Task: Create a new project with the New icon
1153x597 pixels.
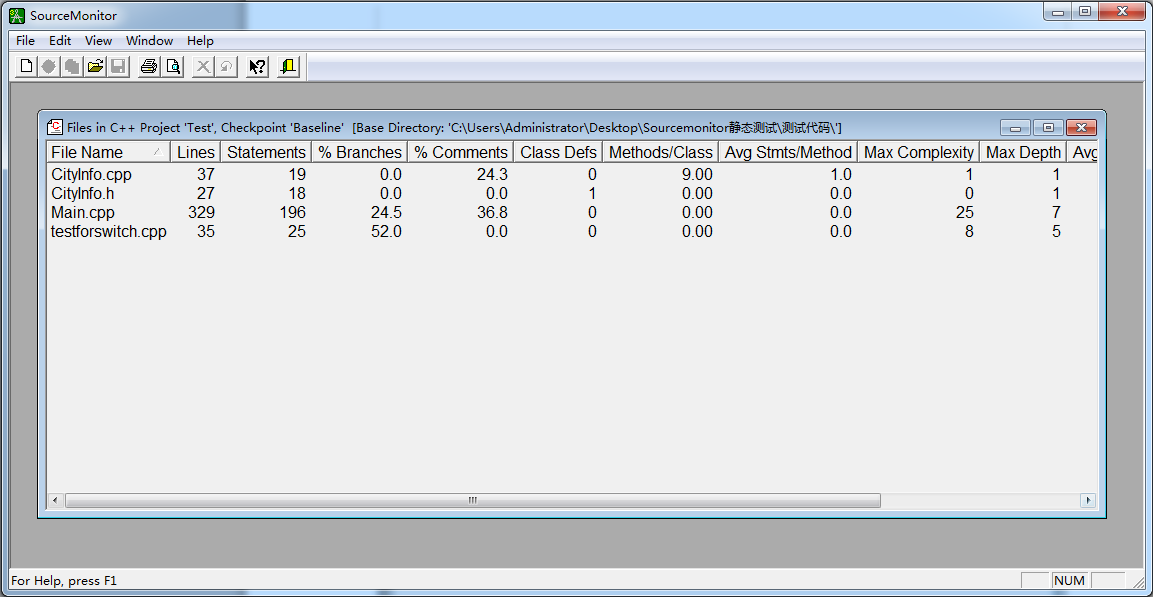Action: point(24,65)
